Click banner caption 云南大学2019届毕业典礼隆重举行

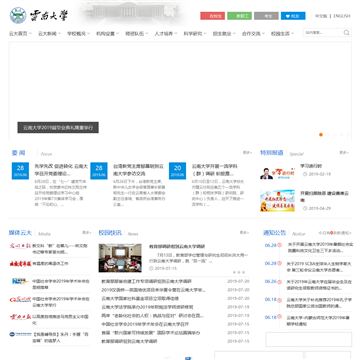tap(58, 127)
